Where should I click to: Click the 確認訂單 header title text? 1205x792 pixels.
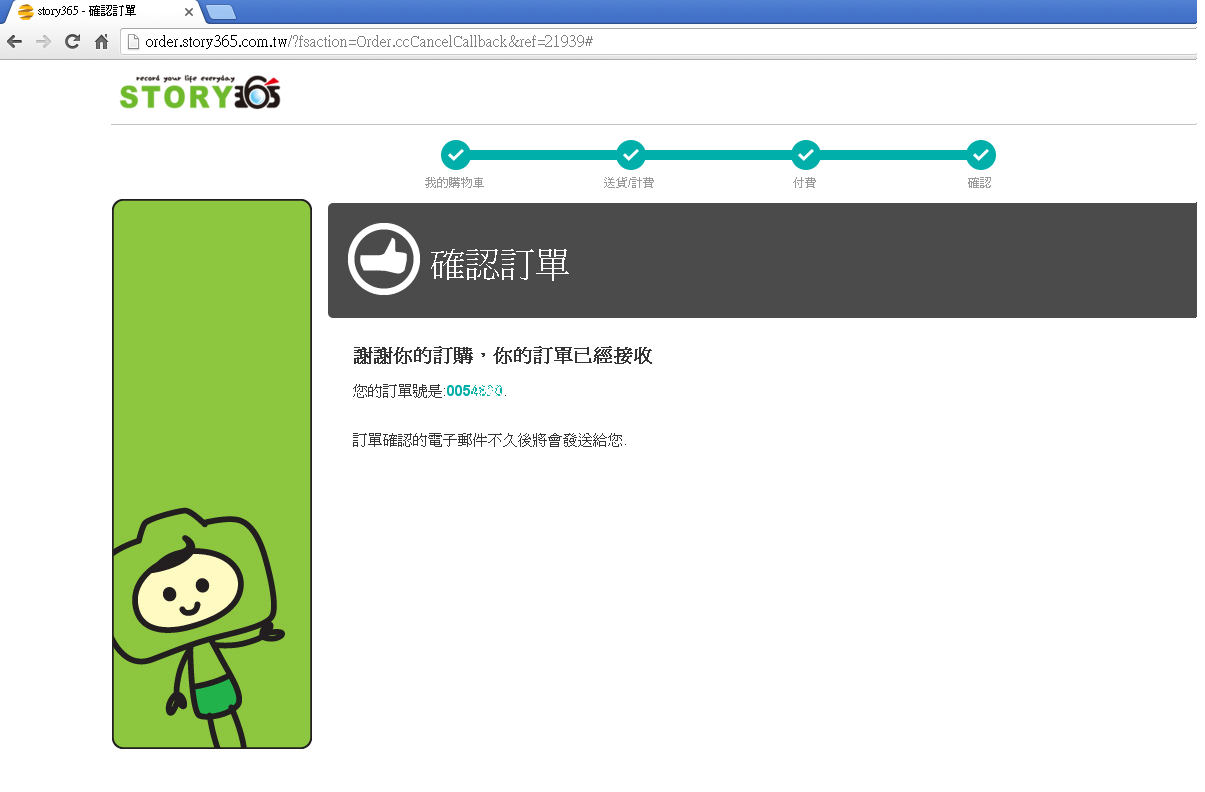coord(500,264)
